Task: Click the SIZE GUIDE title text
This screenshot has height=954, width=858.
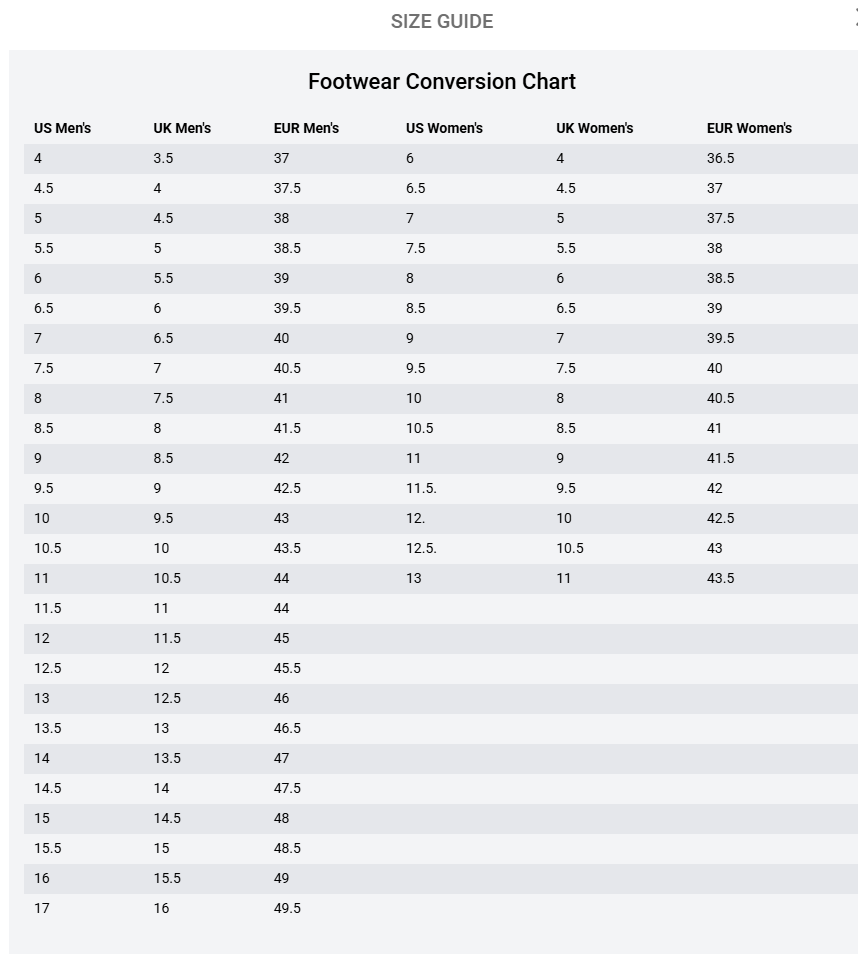Action: (442, 21)
